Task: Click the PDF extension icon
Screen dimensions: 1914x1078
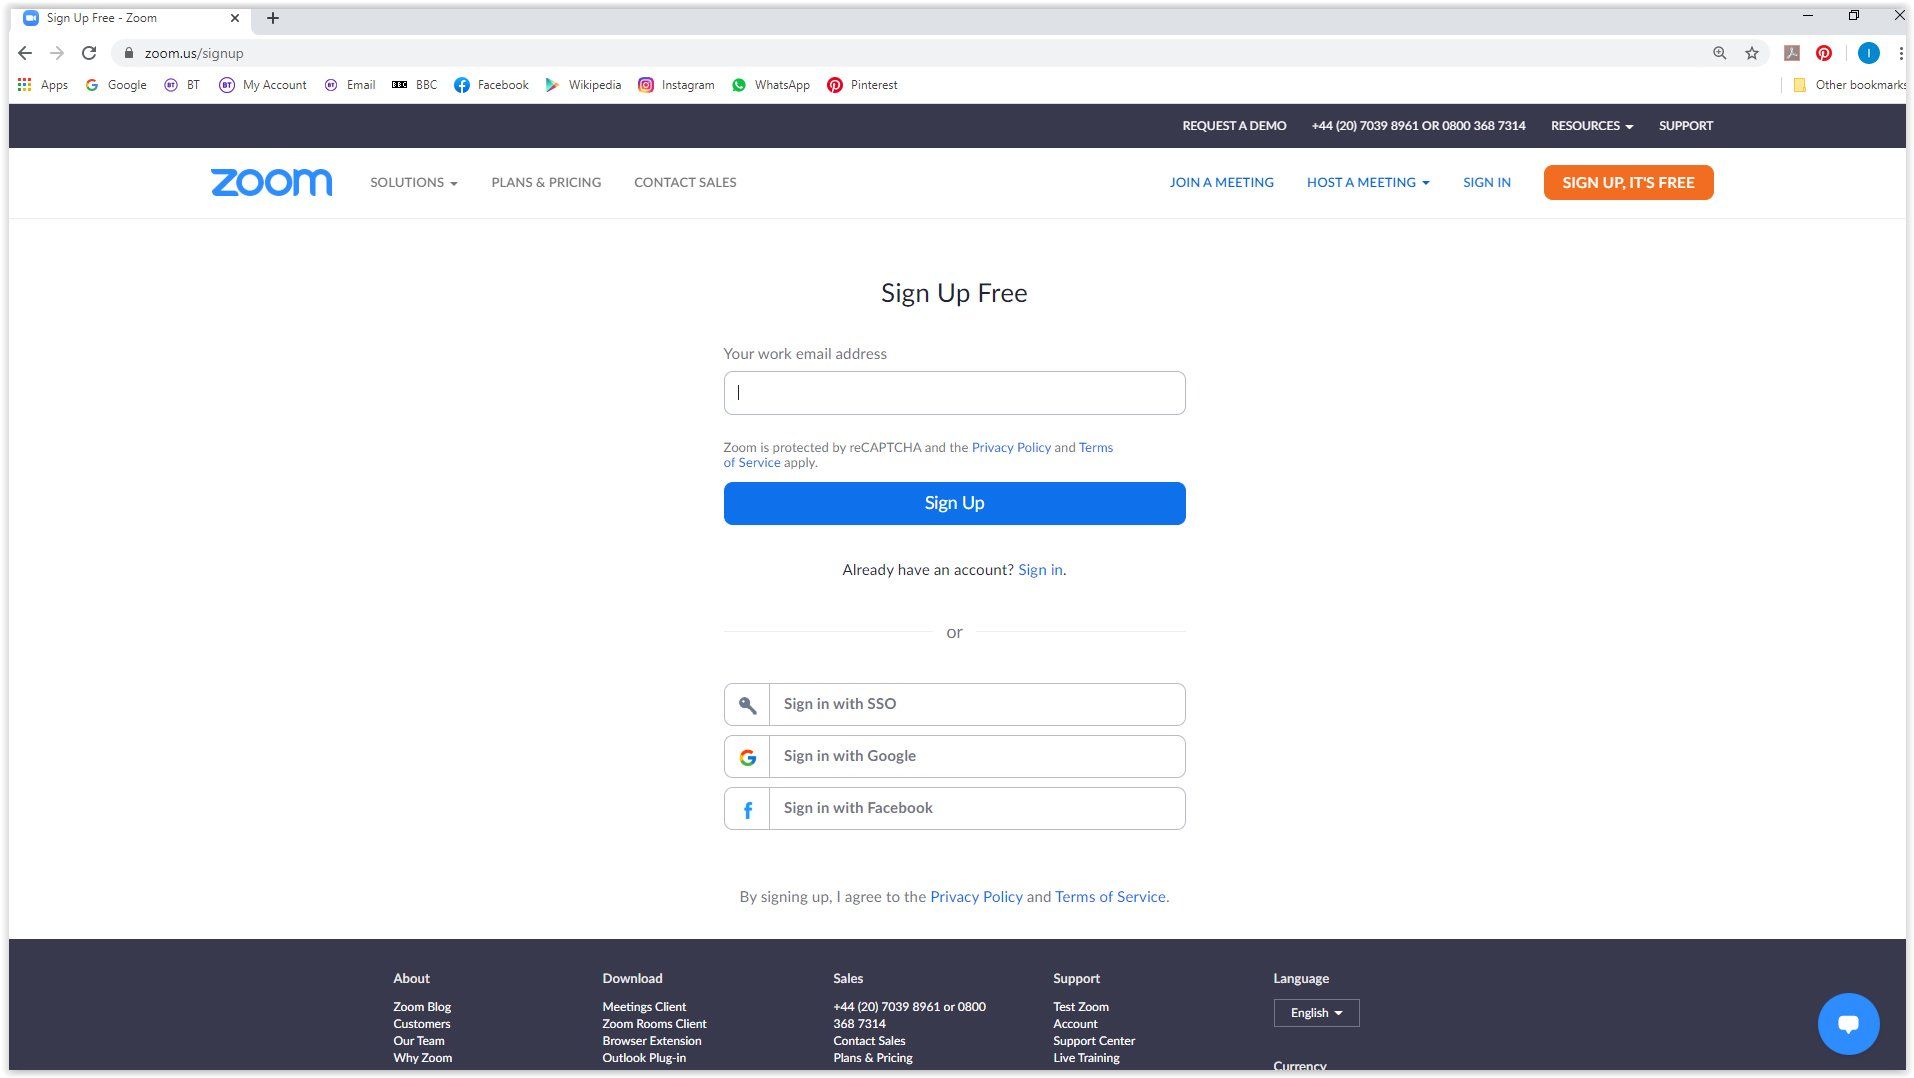Action: point(1792,53)
